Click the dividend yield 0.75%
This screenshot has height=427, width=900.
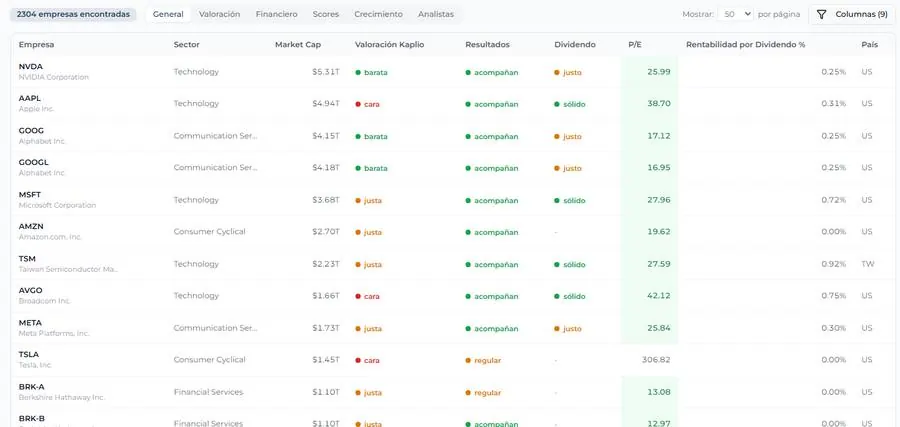click(833, 296)
